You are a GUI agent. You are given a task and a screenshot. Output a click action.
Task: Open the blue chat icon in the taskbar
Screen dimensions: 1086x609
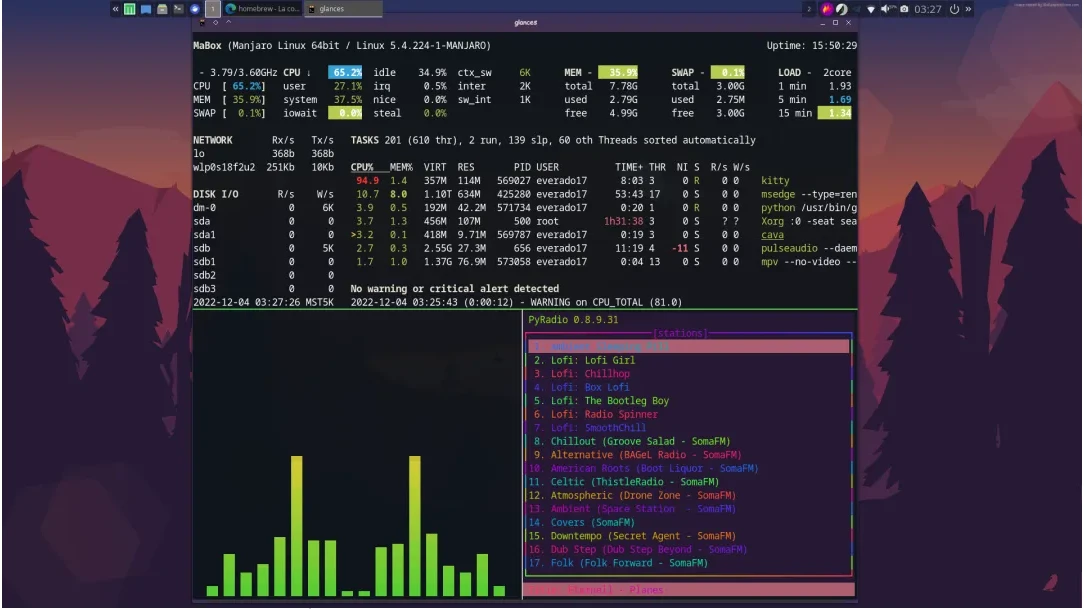[x=146, y=8]
